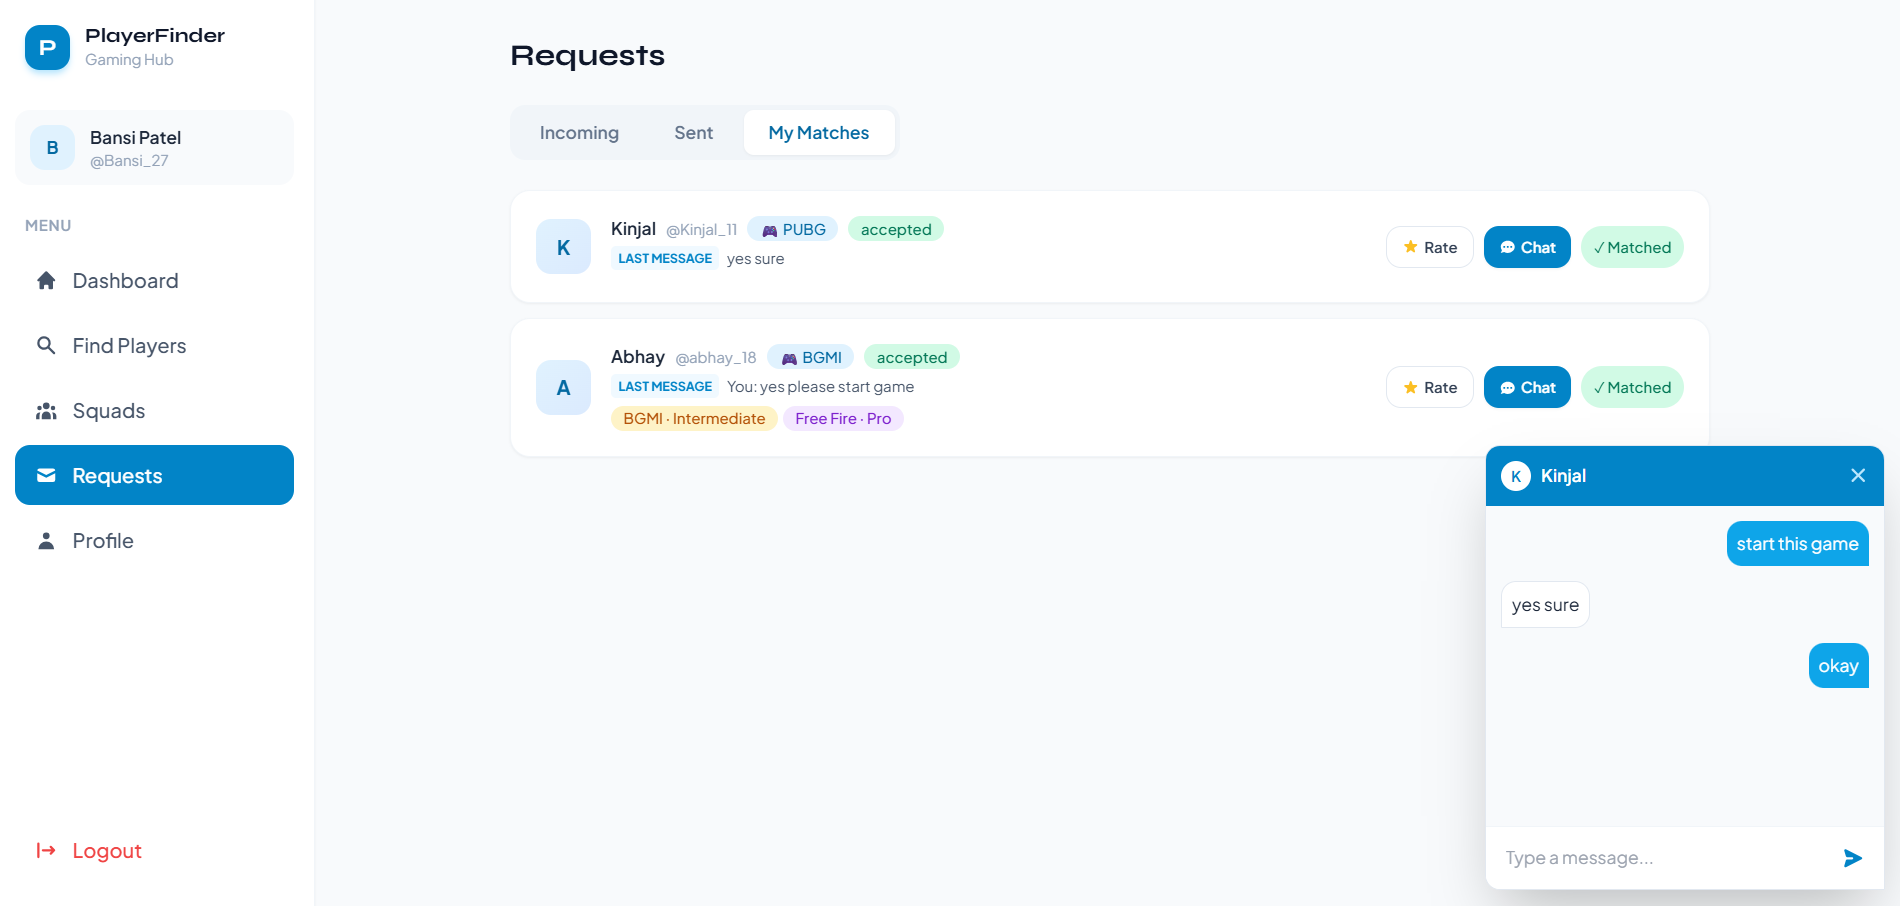Click the BGMI · Intermediate skill tag
The image size is (1900, 906).
coord(694,419)
